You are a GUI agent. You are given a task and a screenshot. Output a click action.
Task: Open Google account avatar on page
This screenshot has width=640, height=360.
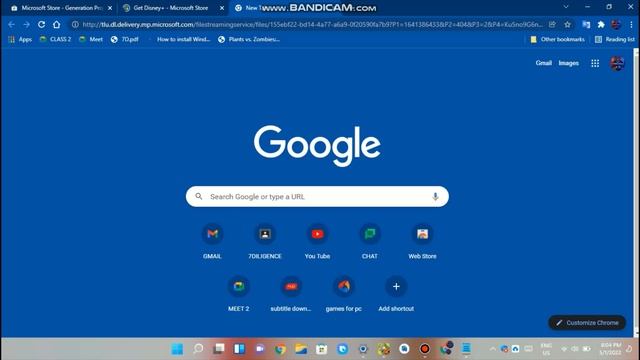click(x=617, y=63)
